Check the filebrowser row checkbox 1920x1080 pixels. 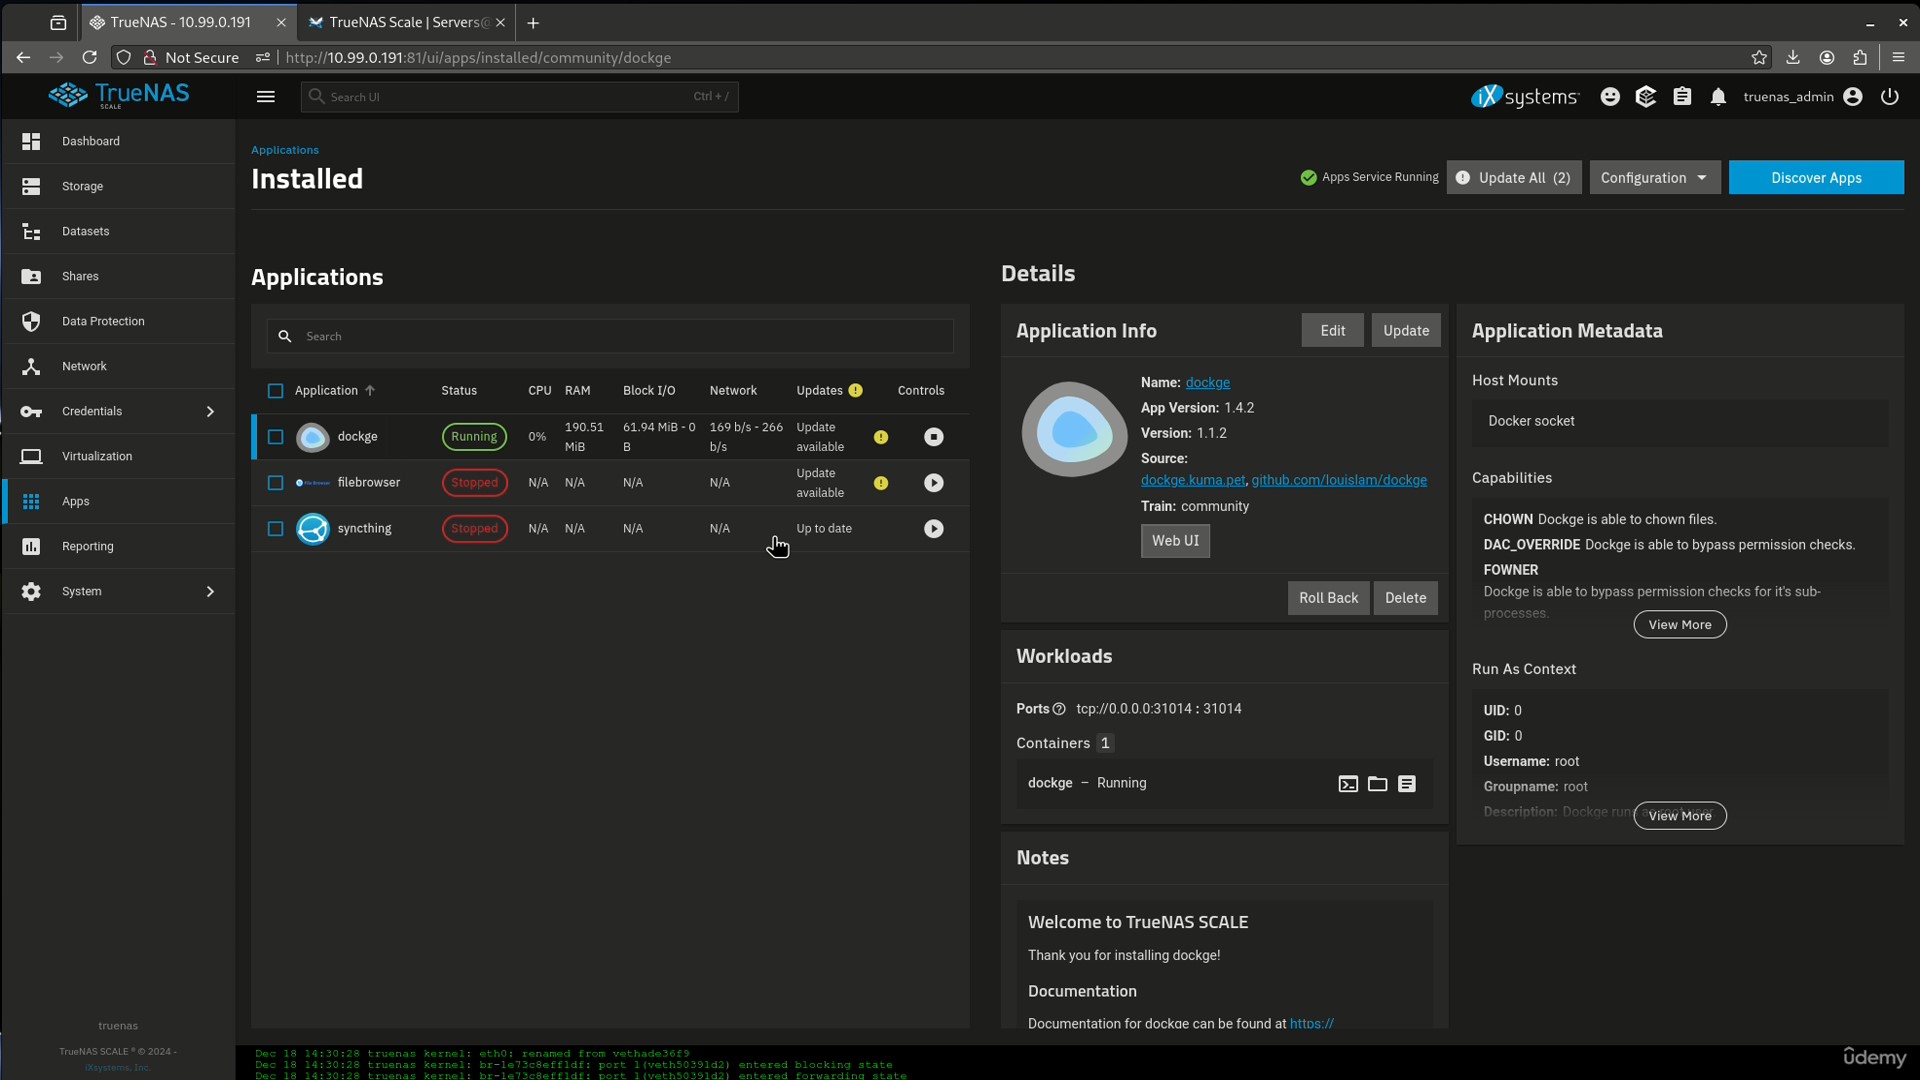click(x=275, y=483)
